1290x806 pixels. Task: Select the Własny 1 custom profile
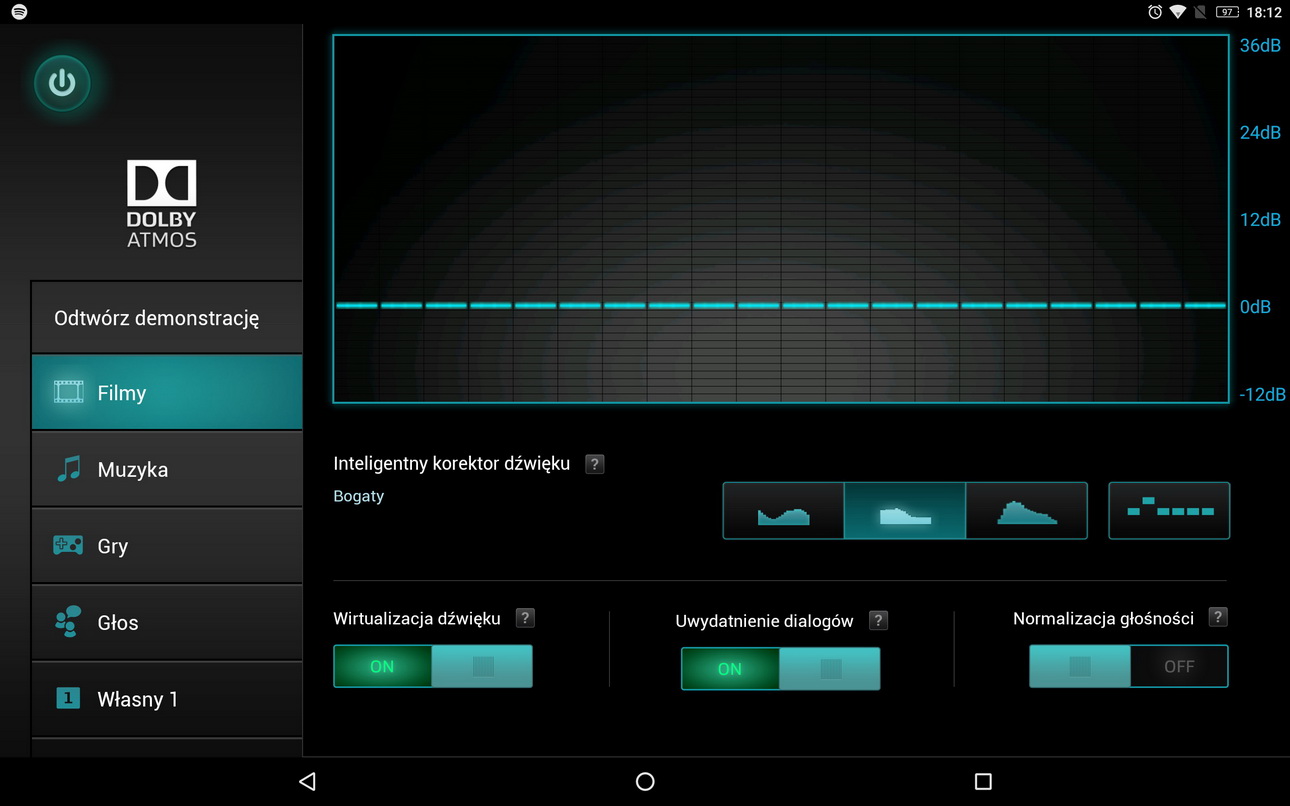tap(167, 699)
